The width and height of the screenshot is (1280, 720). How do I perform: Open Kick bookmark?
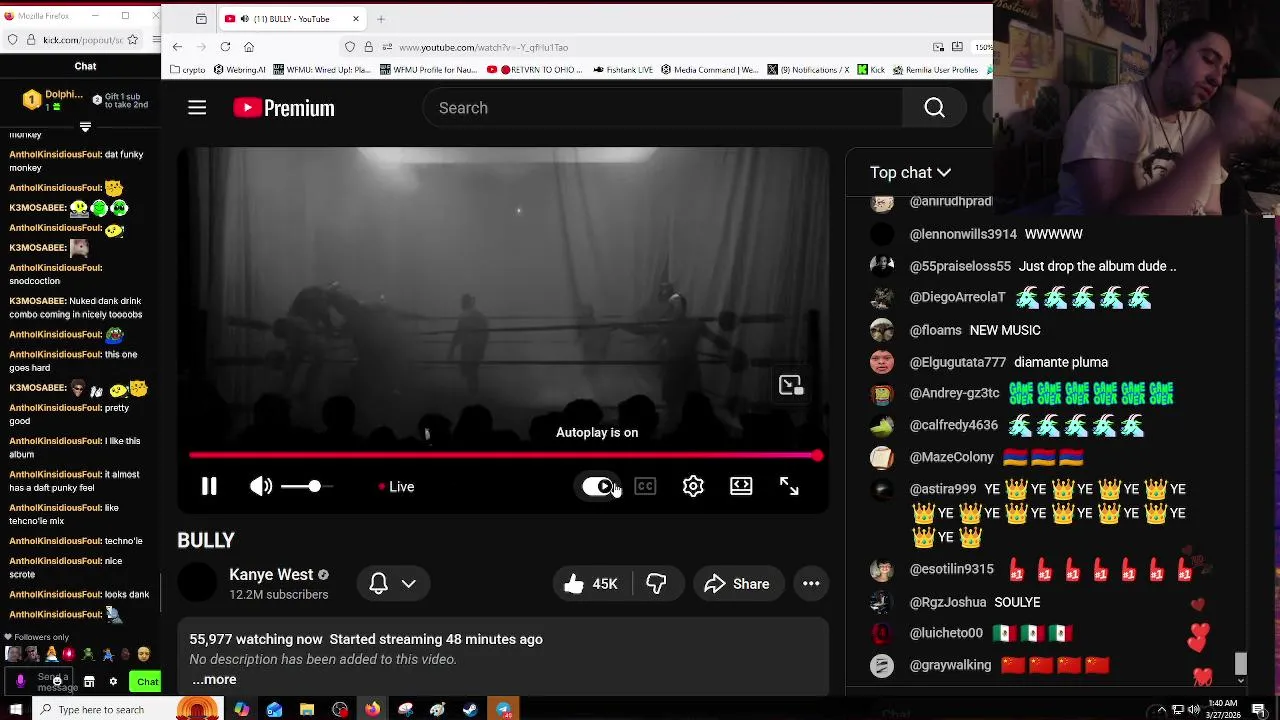pos(872,70)
